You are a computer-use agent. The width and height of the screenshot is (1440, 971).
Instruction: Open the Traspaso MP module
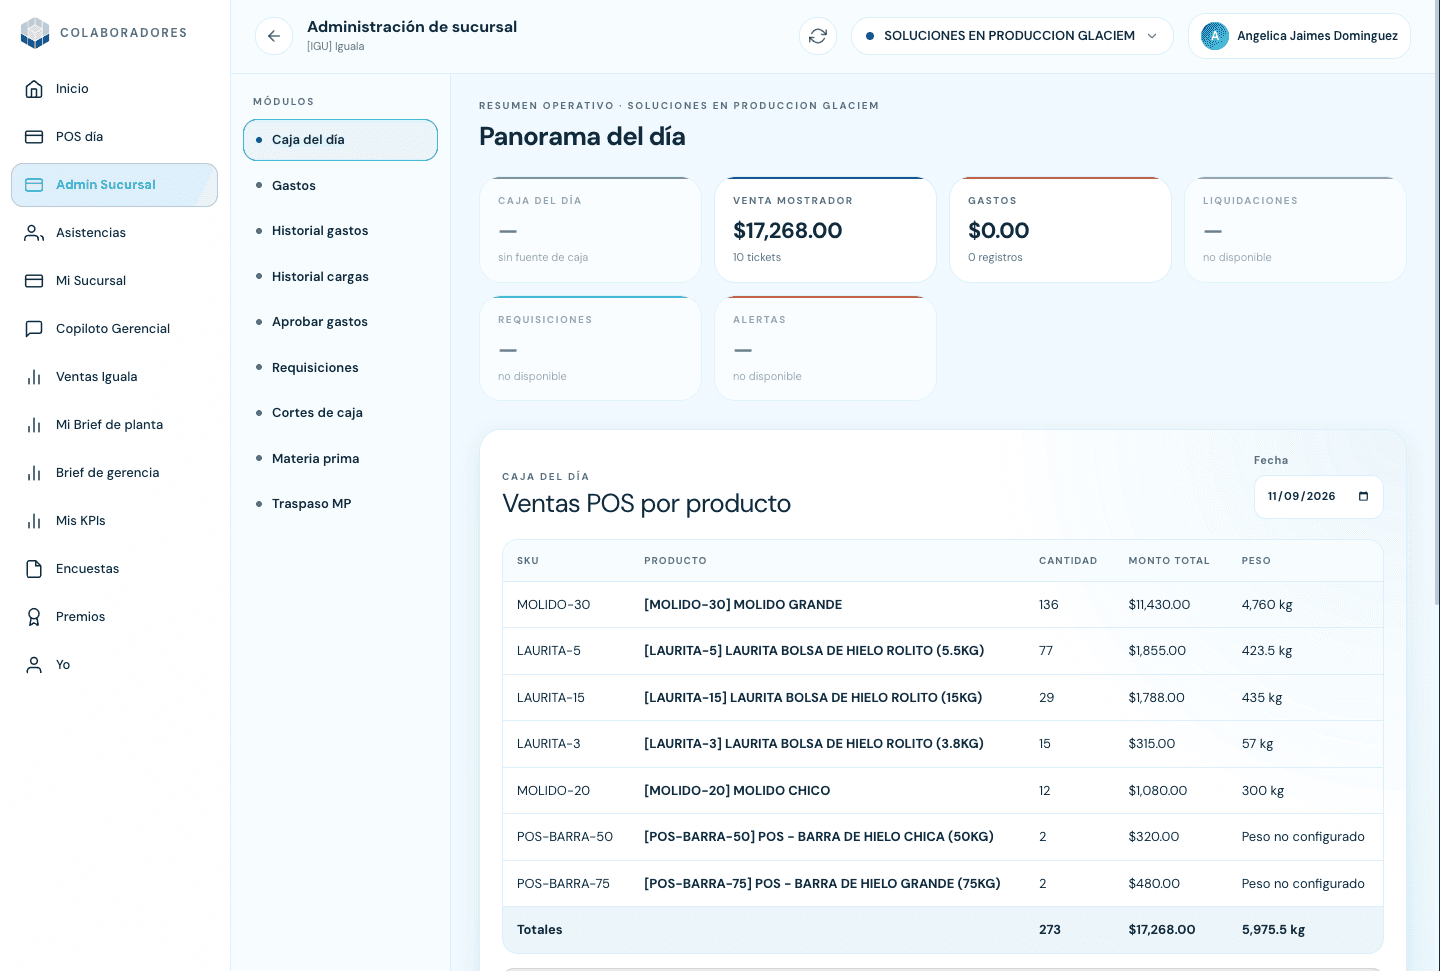click(340, 504)
